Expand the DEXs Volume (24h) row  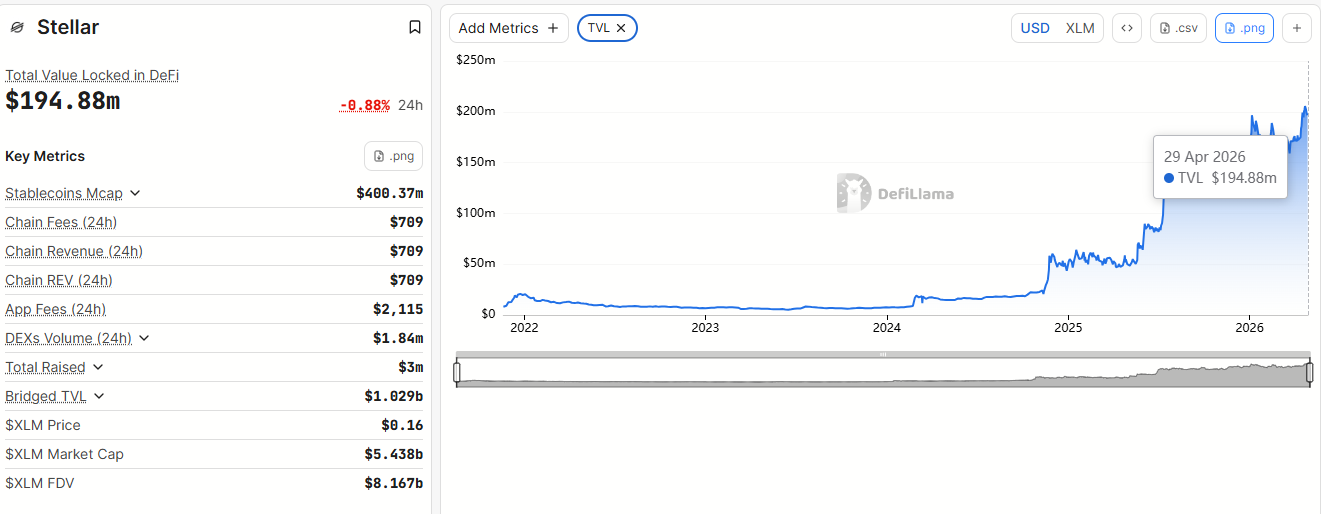[144, 338]
